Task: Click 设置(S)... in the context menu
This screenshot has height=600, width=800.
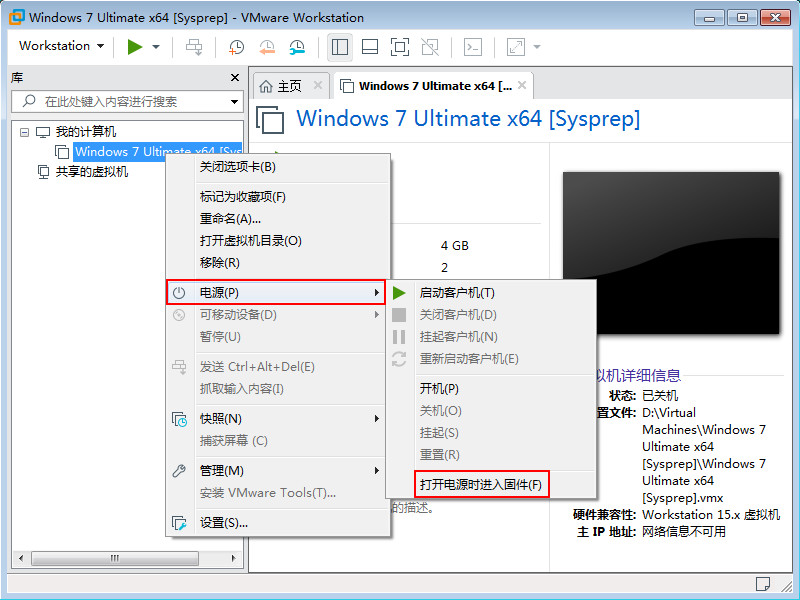Action: tap(224, 522)
